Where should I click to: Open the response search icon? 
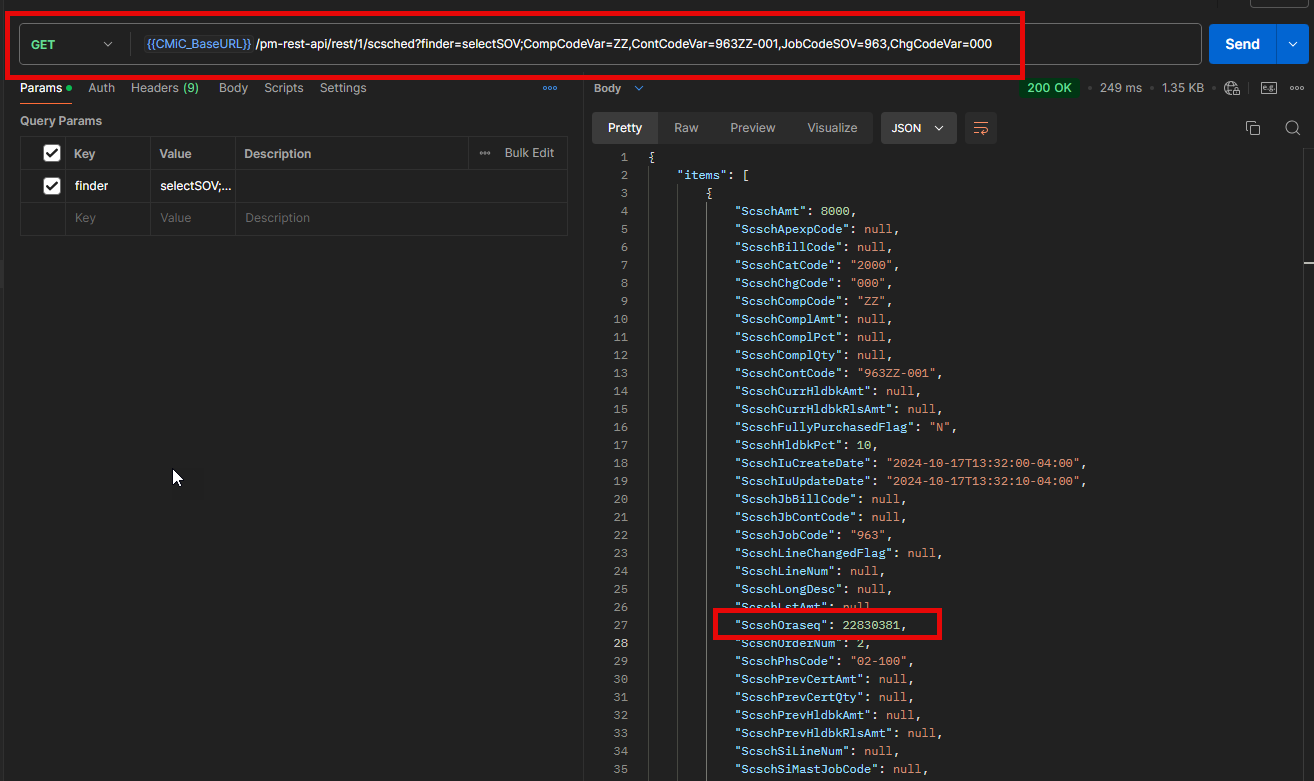click(1292, 128)
